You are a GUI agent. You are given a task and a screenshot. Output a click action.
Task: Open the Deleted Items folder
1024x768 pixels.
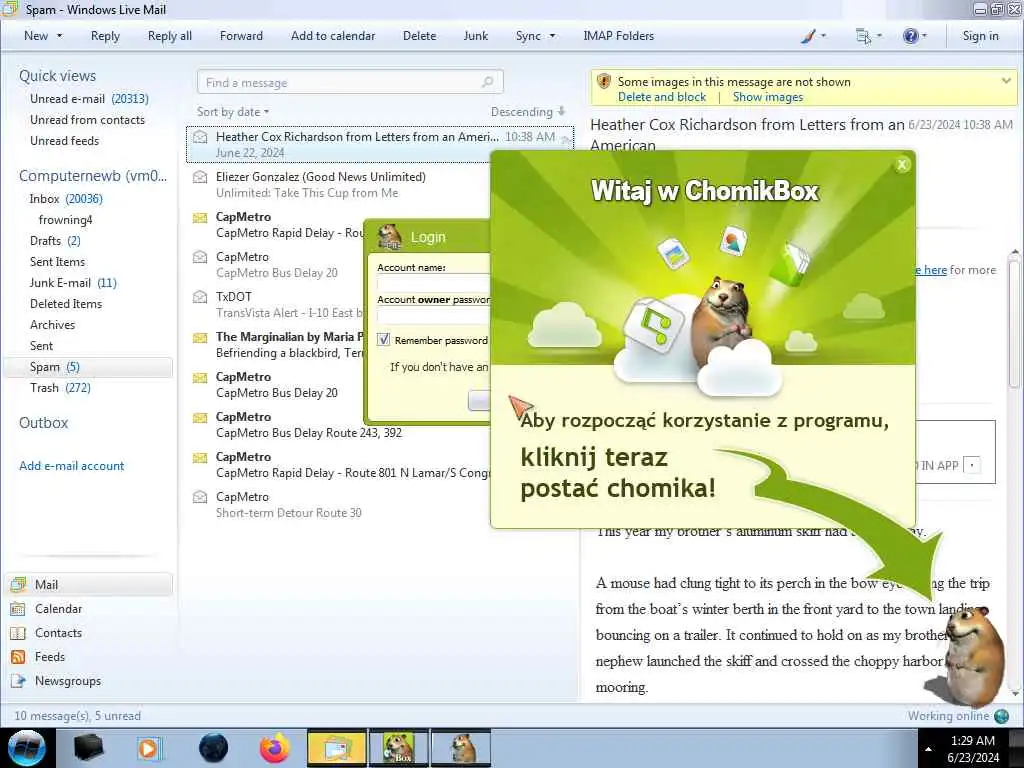[x=66, y=304]
